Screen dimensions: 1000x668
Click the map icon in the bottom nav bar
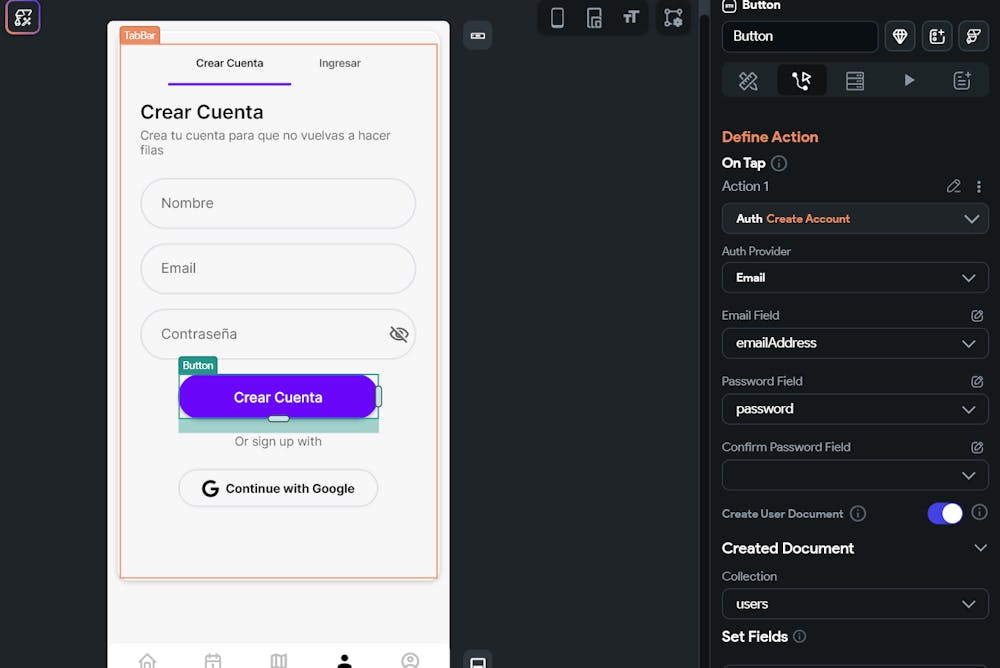(x=279, y=661)
